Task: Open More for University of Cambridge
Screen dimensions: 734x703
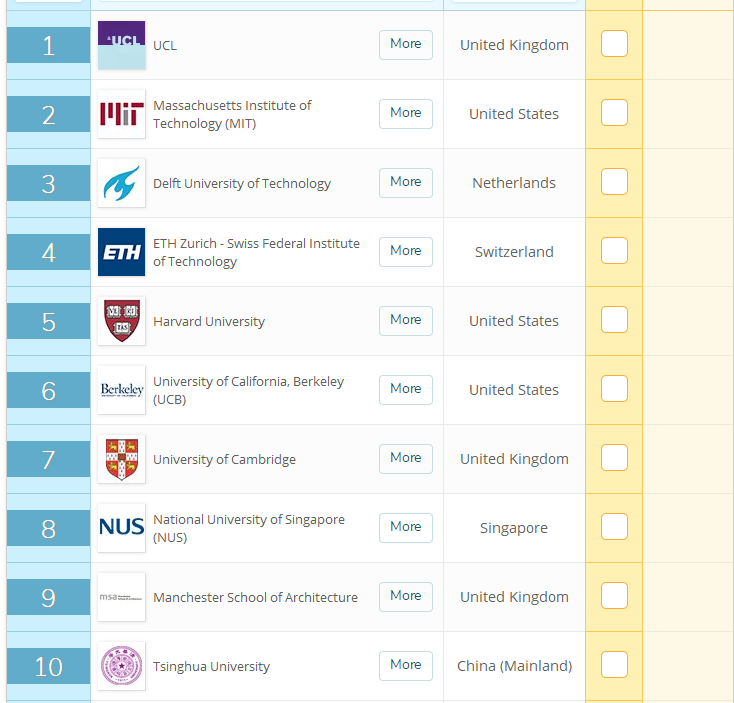Action: point(406,459)
